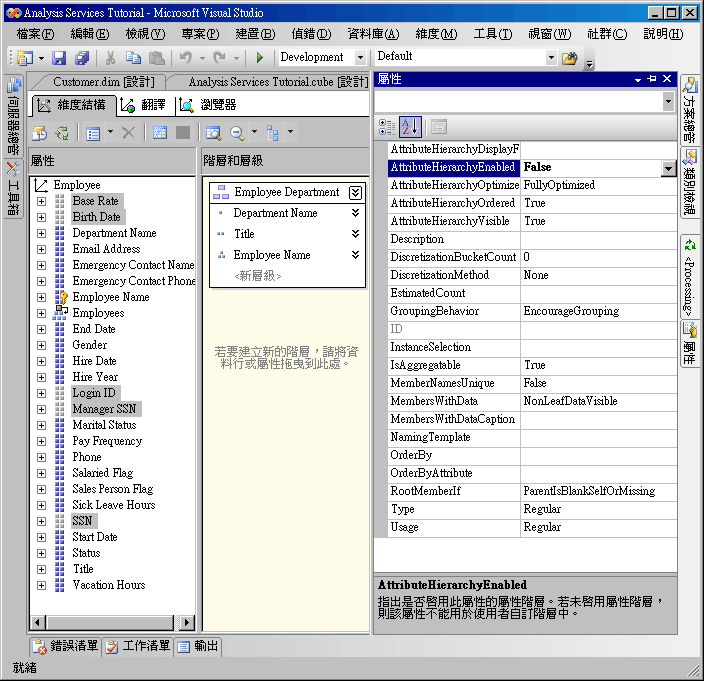The image size is (704, 681).
Task: Click the Cut scissors icon
Action: (x=110, y=57)
